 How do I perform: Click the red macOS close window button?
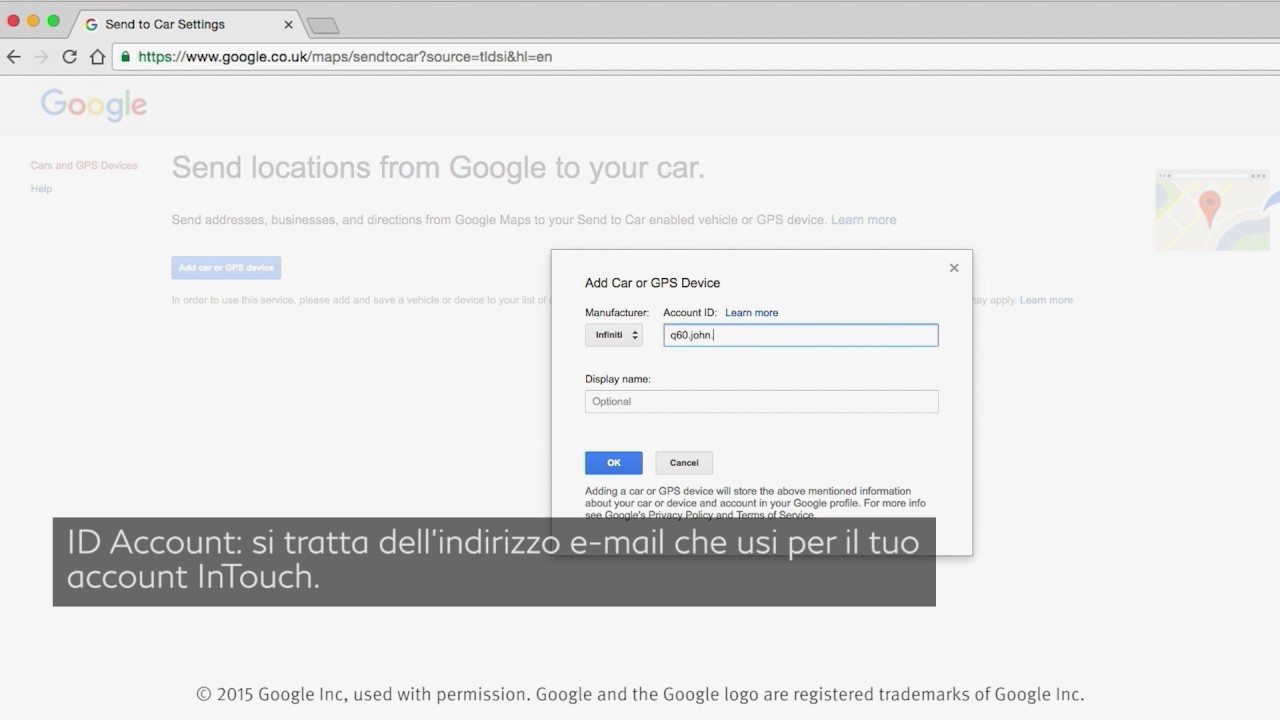14,21
